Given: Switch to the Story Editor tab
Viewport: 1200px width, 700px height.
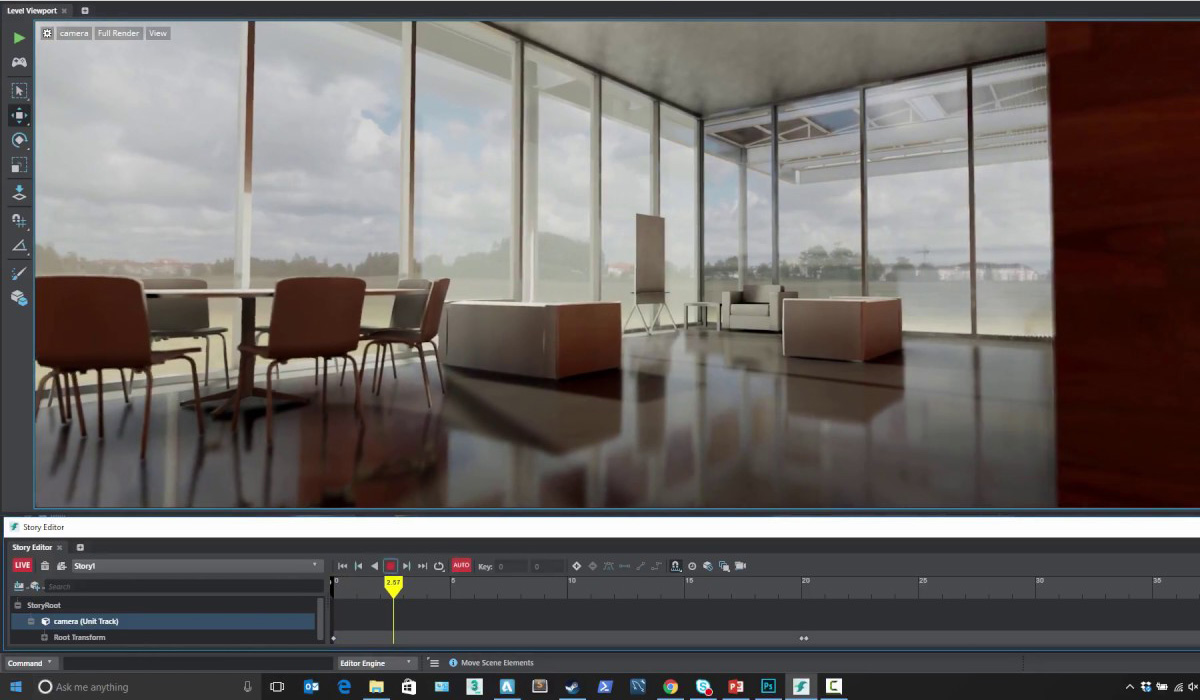Looking at the screenshot, I should click(33, 547).
